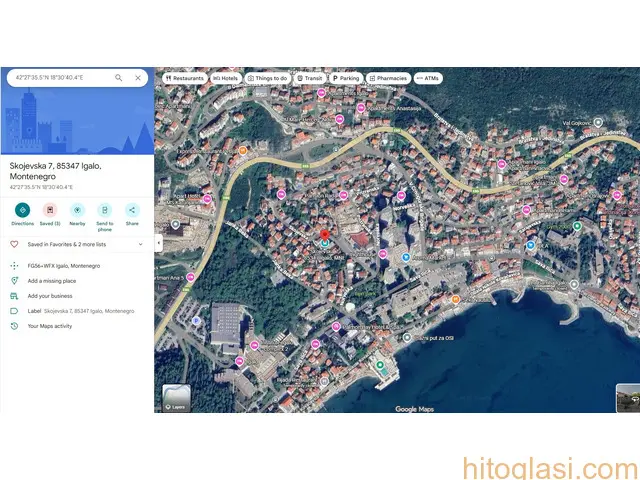Screen dimensions: 640x480
Task: Toggle map view with Layers thumbnail
Action: coord(177,397)
